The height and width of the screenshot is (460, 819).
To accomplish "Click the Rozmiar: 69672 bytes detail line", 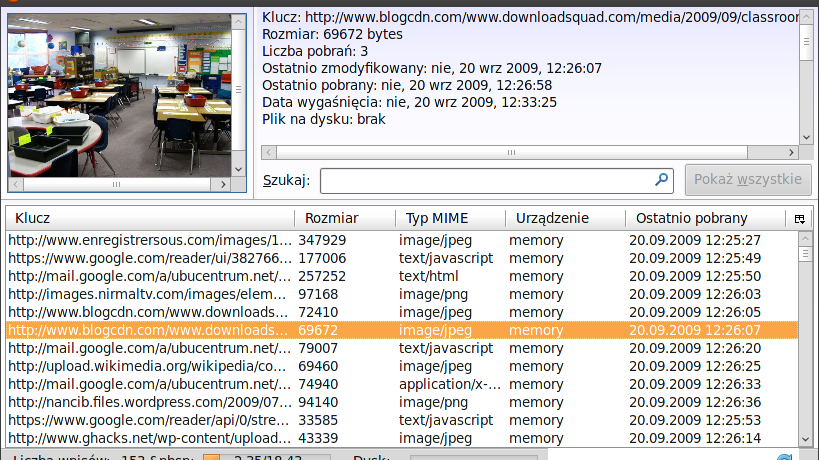I will 332,34.
